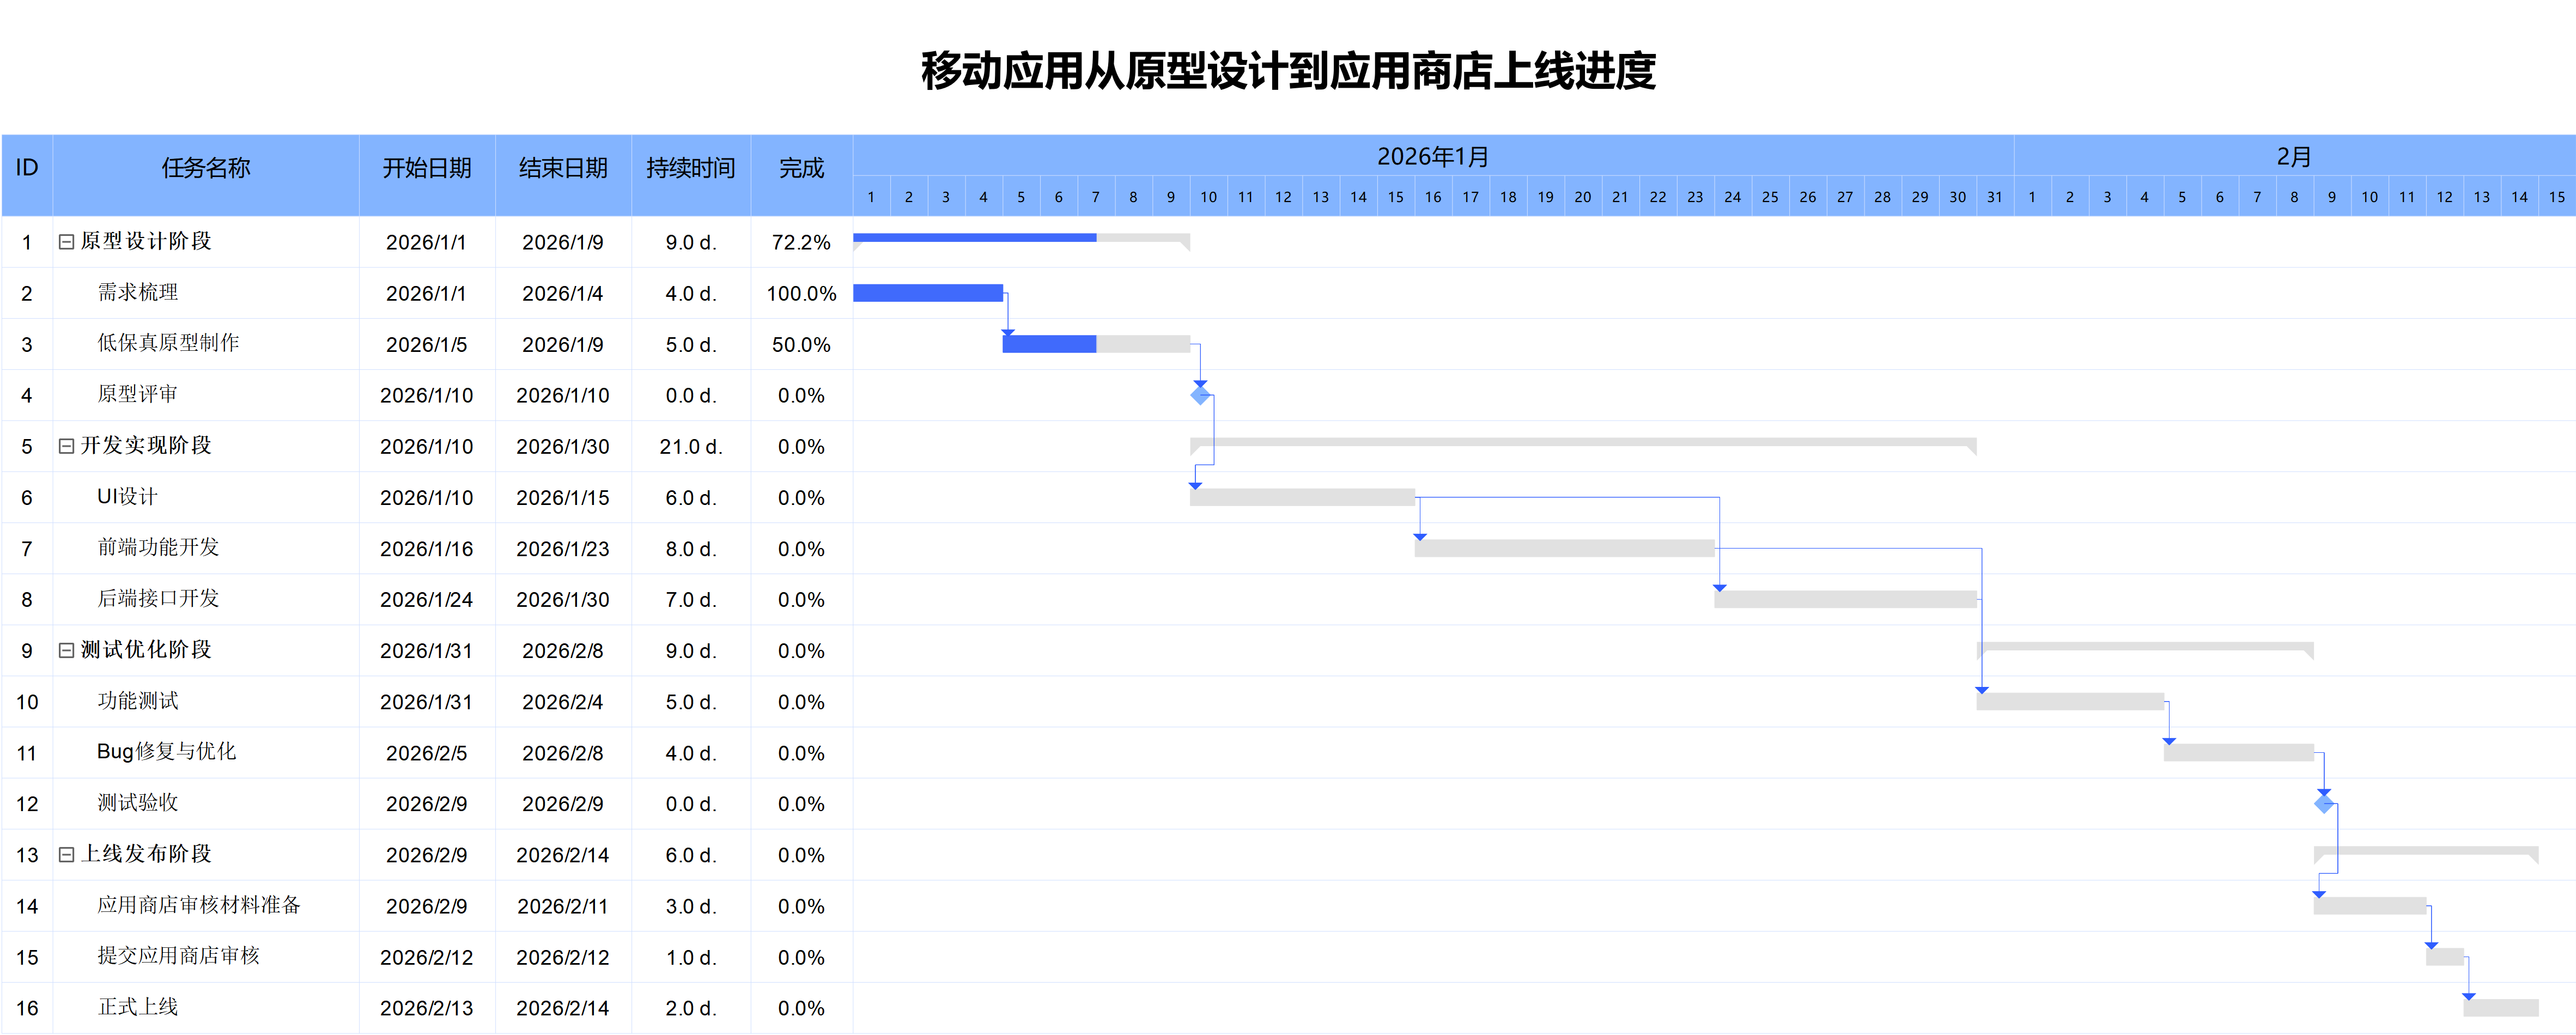This screenshot has height=1035, width=2576.
Task: Click the 2月 timeline month header
Action: tap(2294, 156)
